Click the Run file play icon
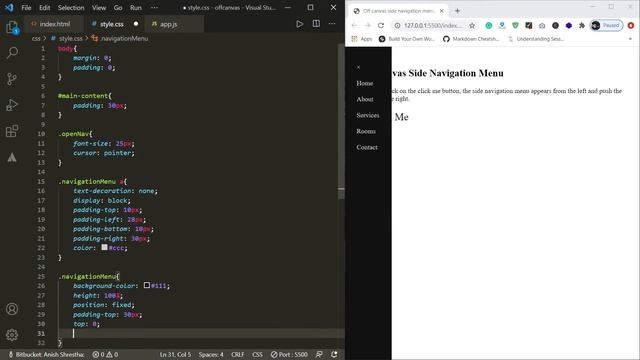This screenshot has width=640, height=360. [300, 24]
